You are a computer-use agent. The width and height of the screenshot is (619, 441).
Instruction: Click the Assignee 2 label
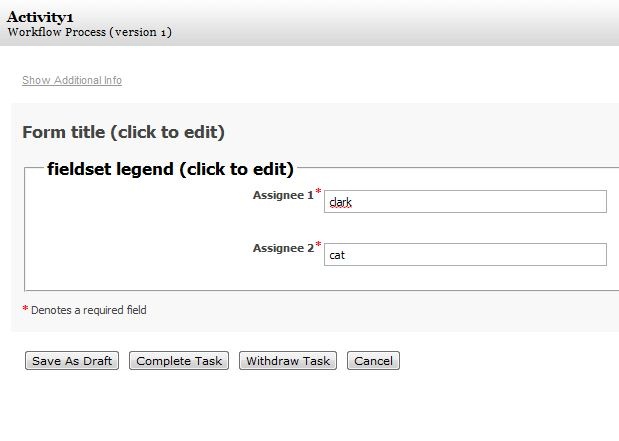(x=283, y=248)
